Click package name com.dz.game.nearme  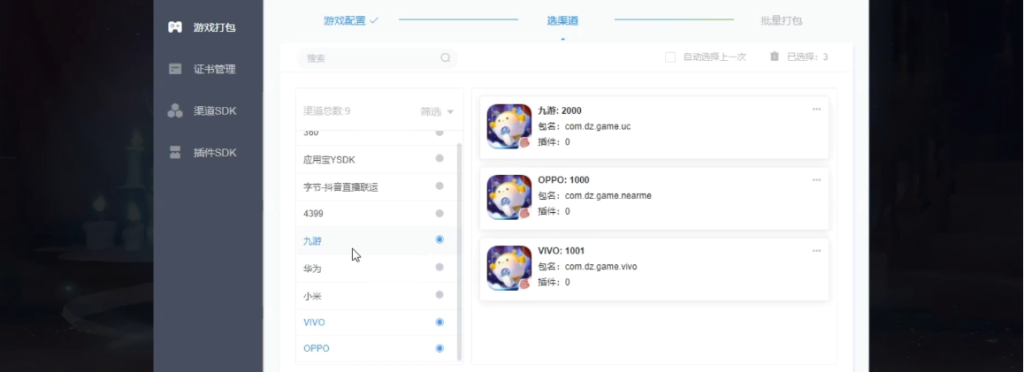pyautogui.click(x=609, y=196)
